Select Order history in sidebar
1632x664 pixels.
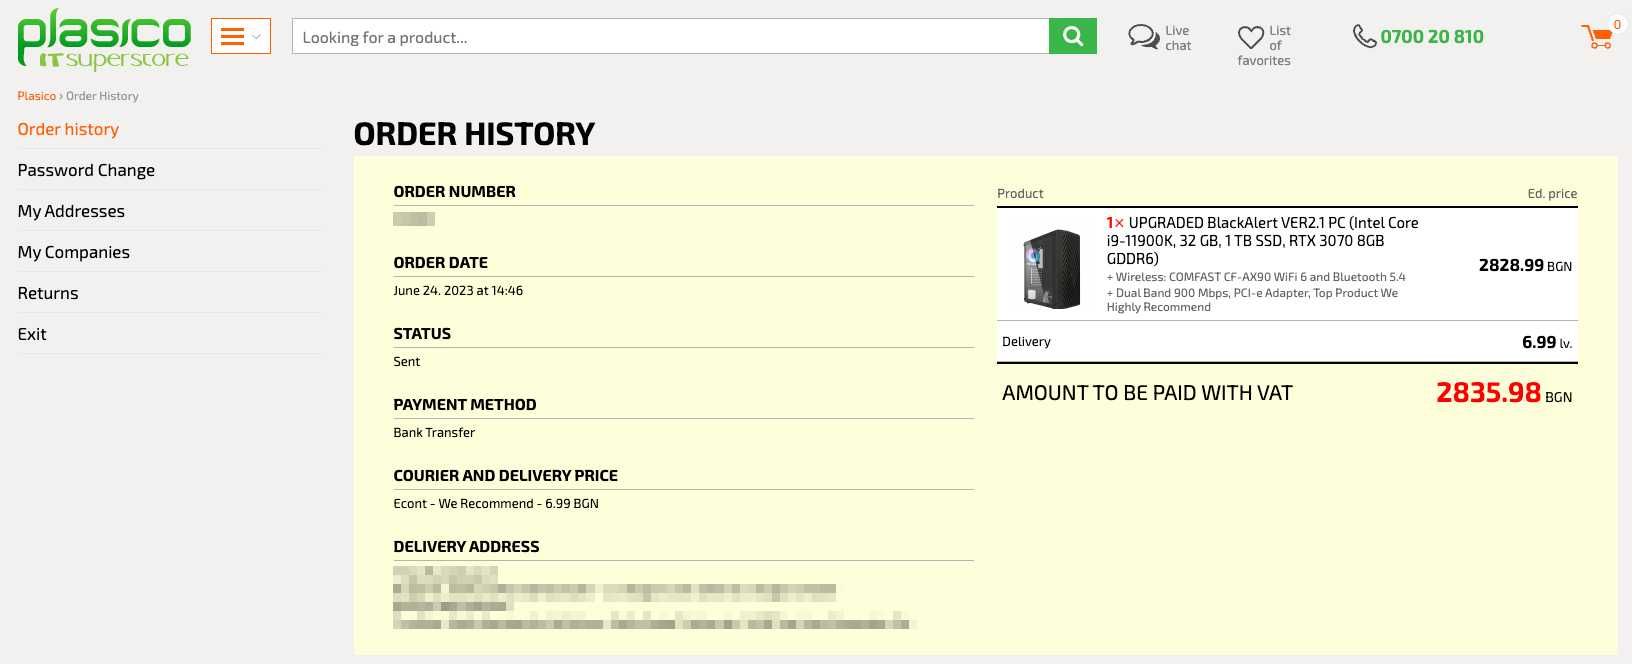click(68, 129)
